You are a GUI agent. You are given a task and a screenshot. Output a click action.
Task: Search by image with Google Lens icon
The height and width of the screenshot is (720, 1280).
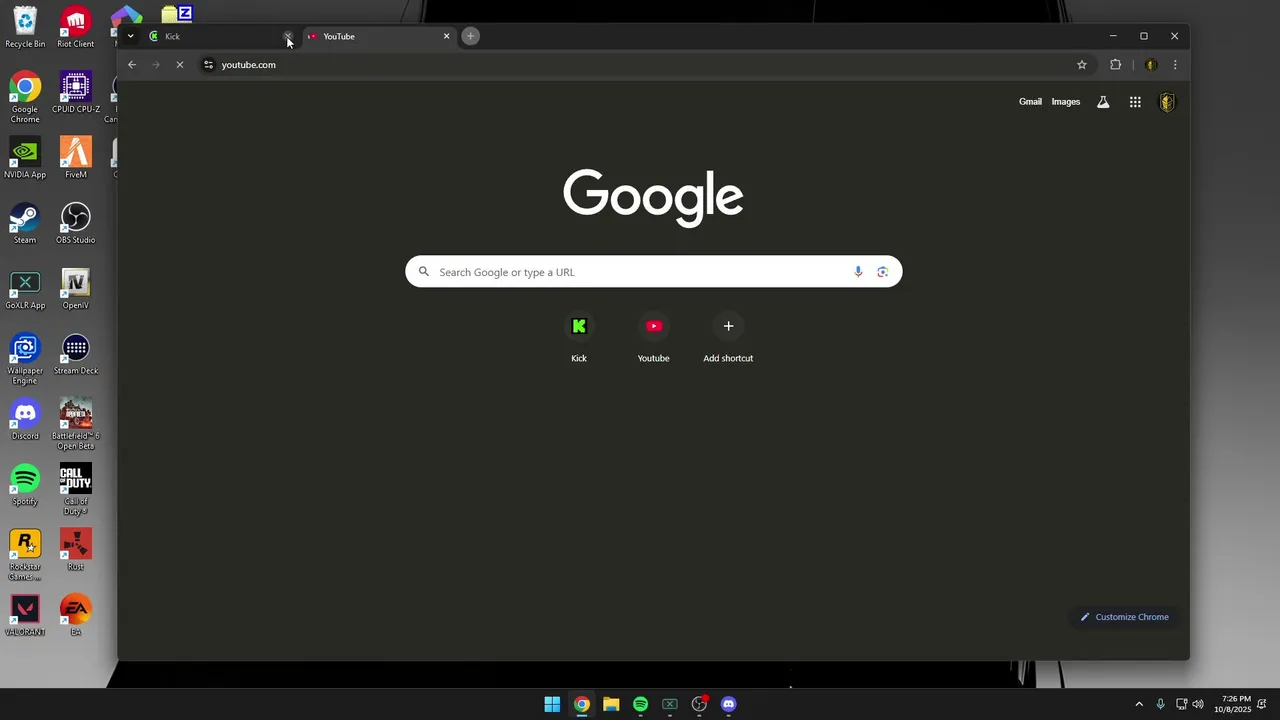click(x=882, y=272)
